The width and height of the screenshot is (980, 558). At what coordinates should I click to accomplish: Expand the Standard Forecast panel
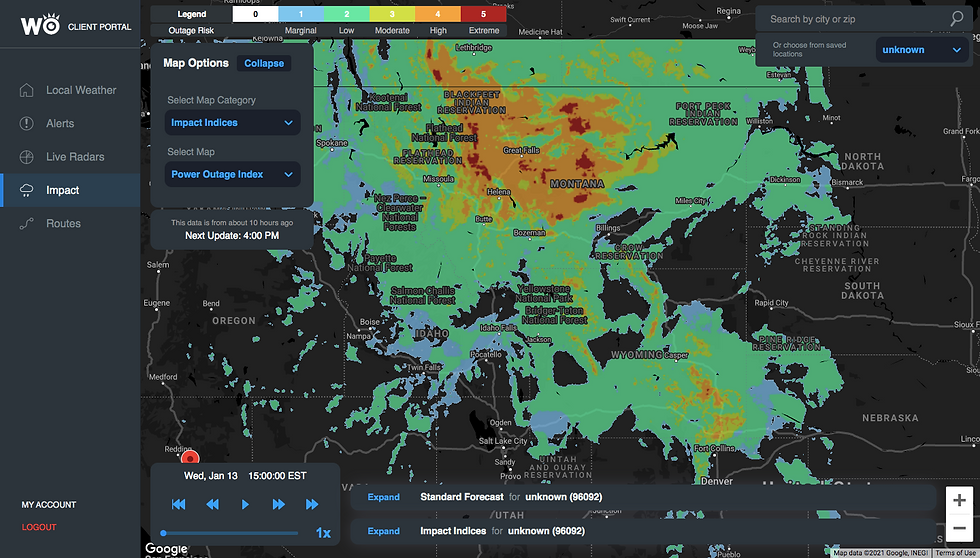383,497
